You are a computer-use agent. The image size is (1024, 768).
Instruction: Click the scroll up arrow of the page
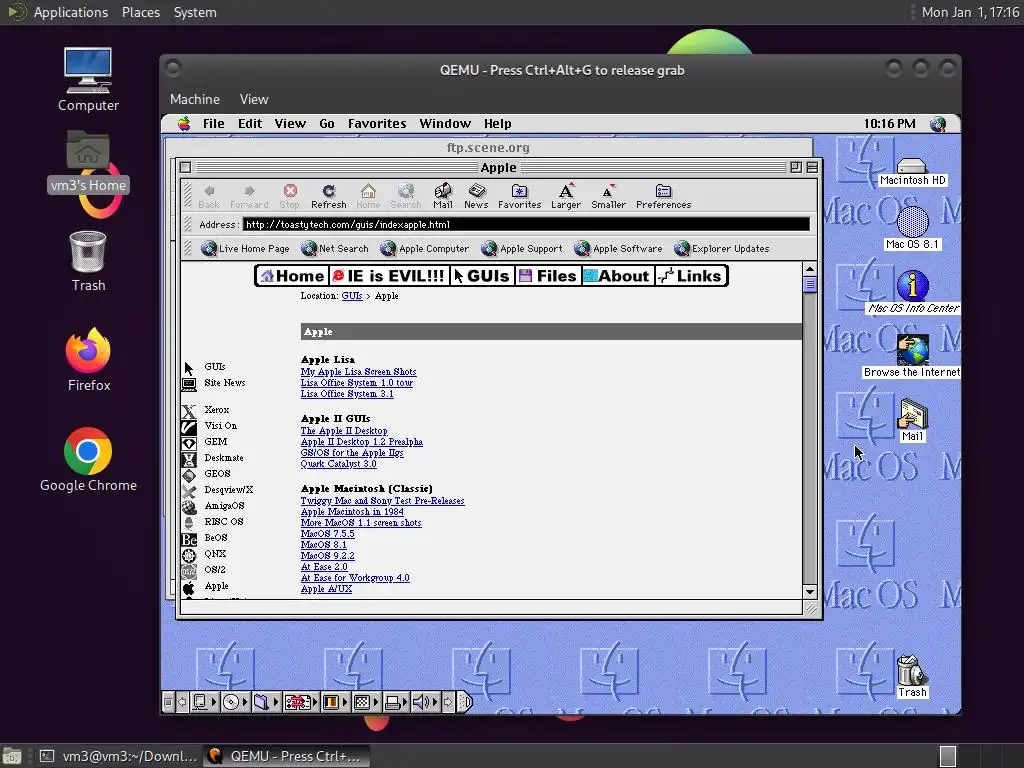(810, 269)
